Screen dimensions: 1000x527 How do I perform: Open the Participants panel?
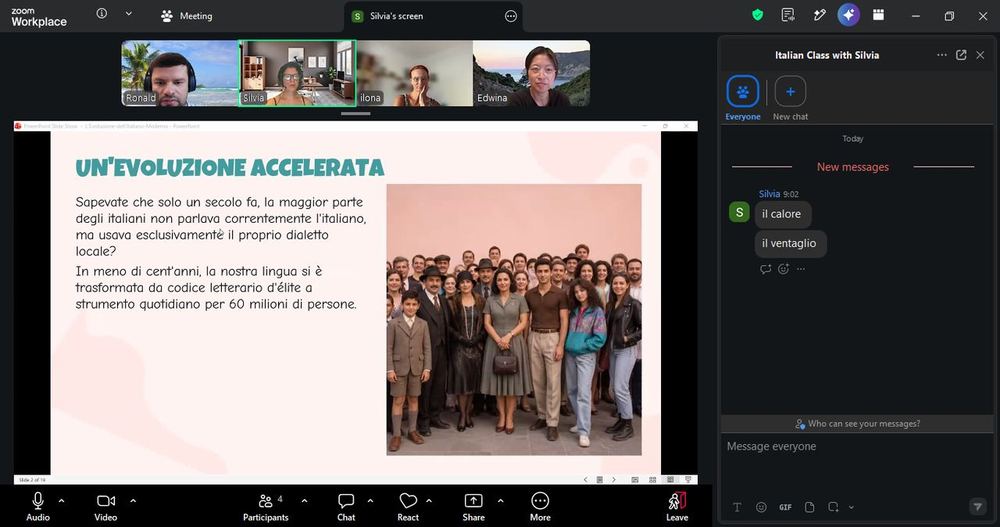(x=265, y=507)
